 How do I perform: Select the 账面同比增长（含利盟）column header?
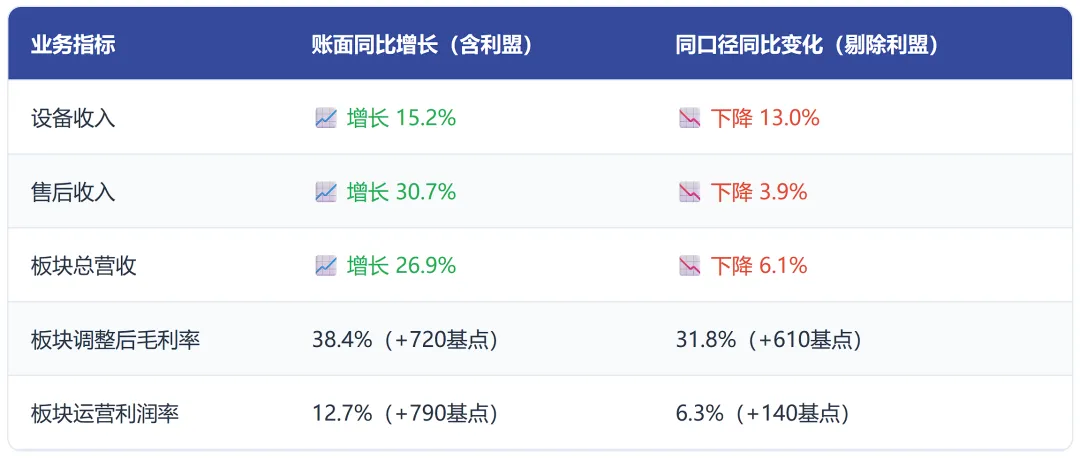(x=423, y=45)
